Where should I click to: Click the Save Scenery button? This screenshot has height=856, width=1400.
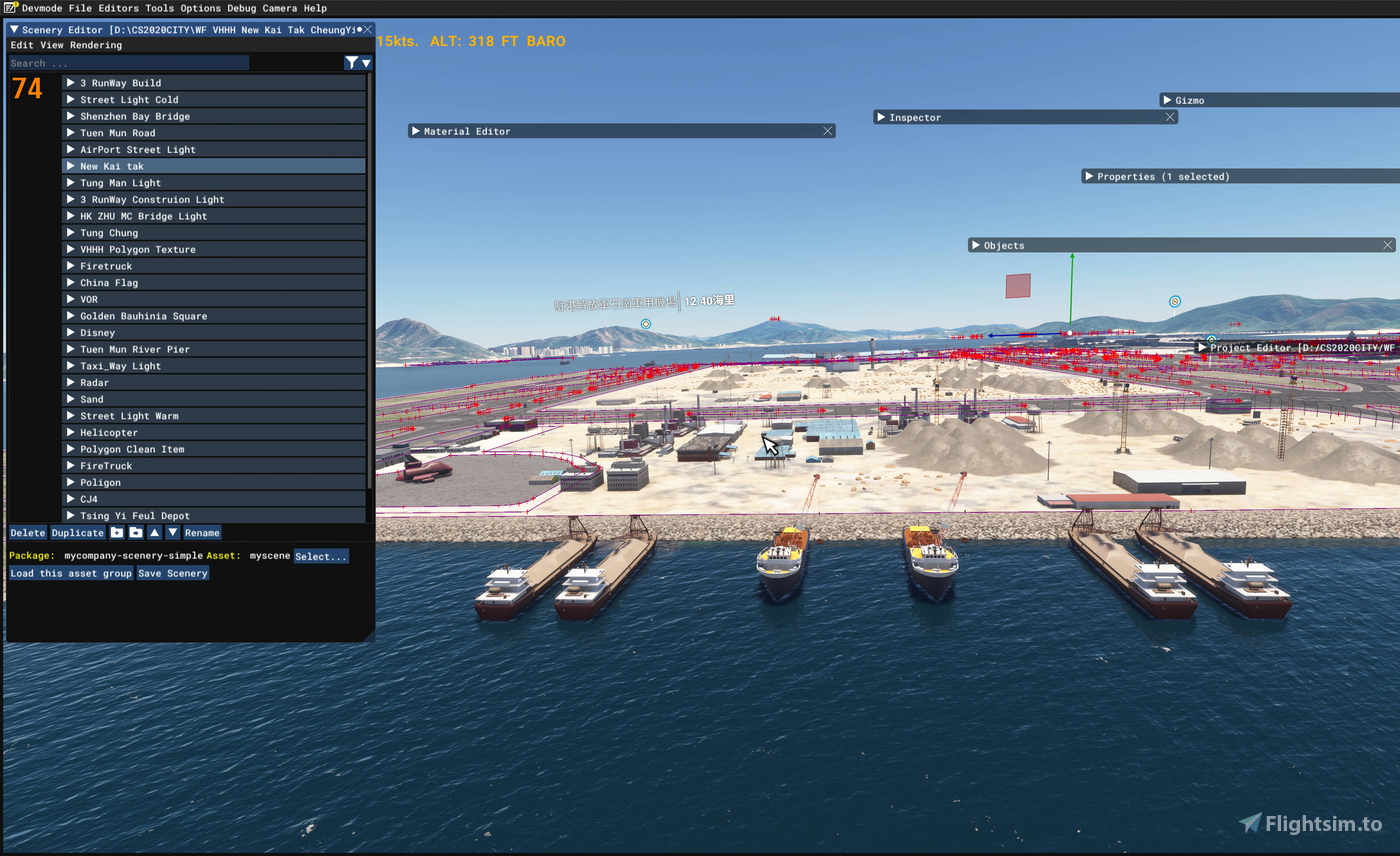(x=171, y=572)
